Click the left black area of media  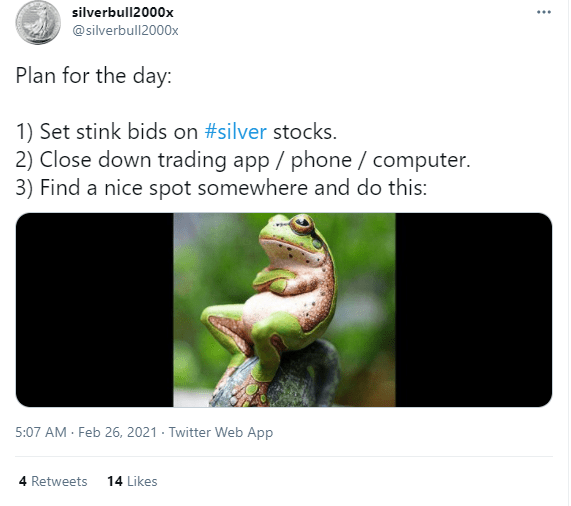coord(95,310)
